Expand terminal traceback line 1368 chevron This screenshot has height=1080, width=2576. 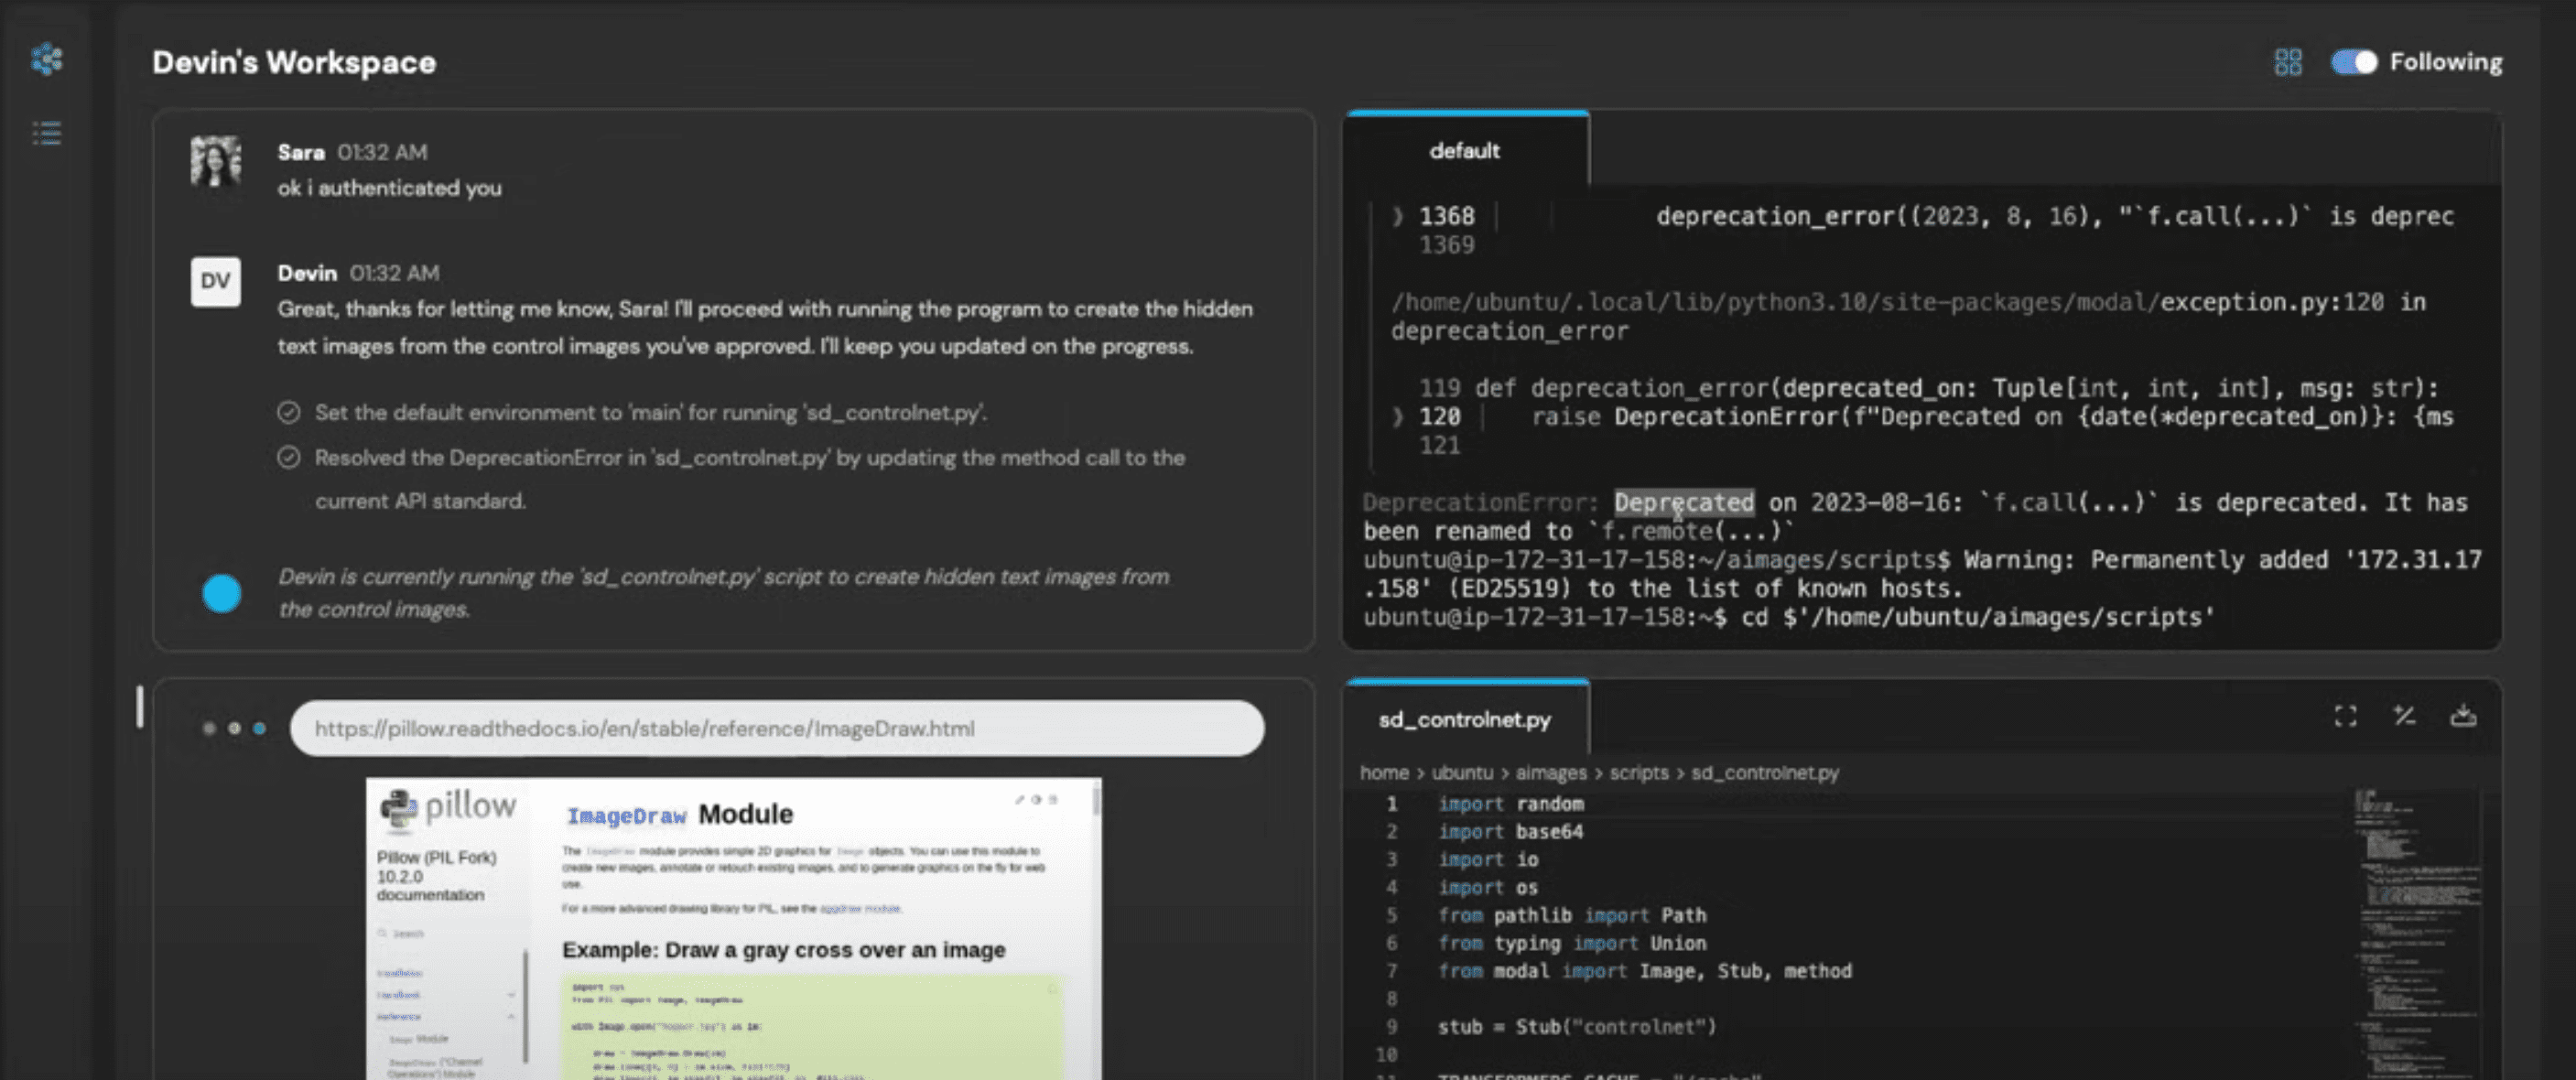1398,216
